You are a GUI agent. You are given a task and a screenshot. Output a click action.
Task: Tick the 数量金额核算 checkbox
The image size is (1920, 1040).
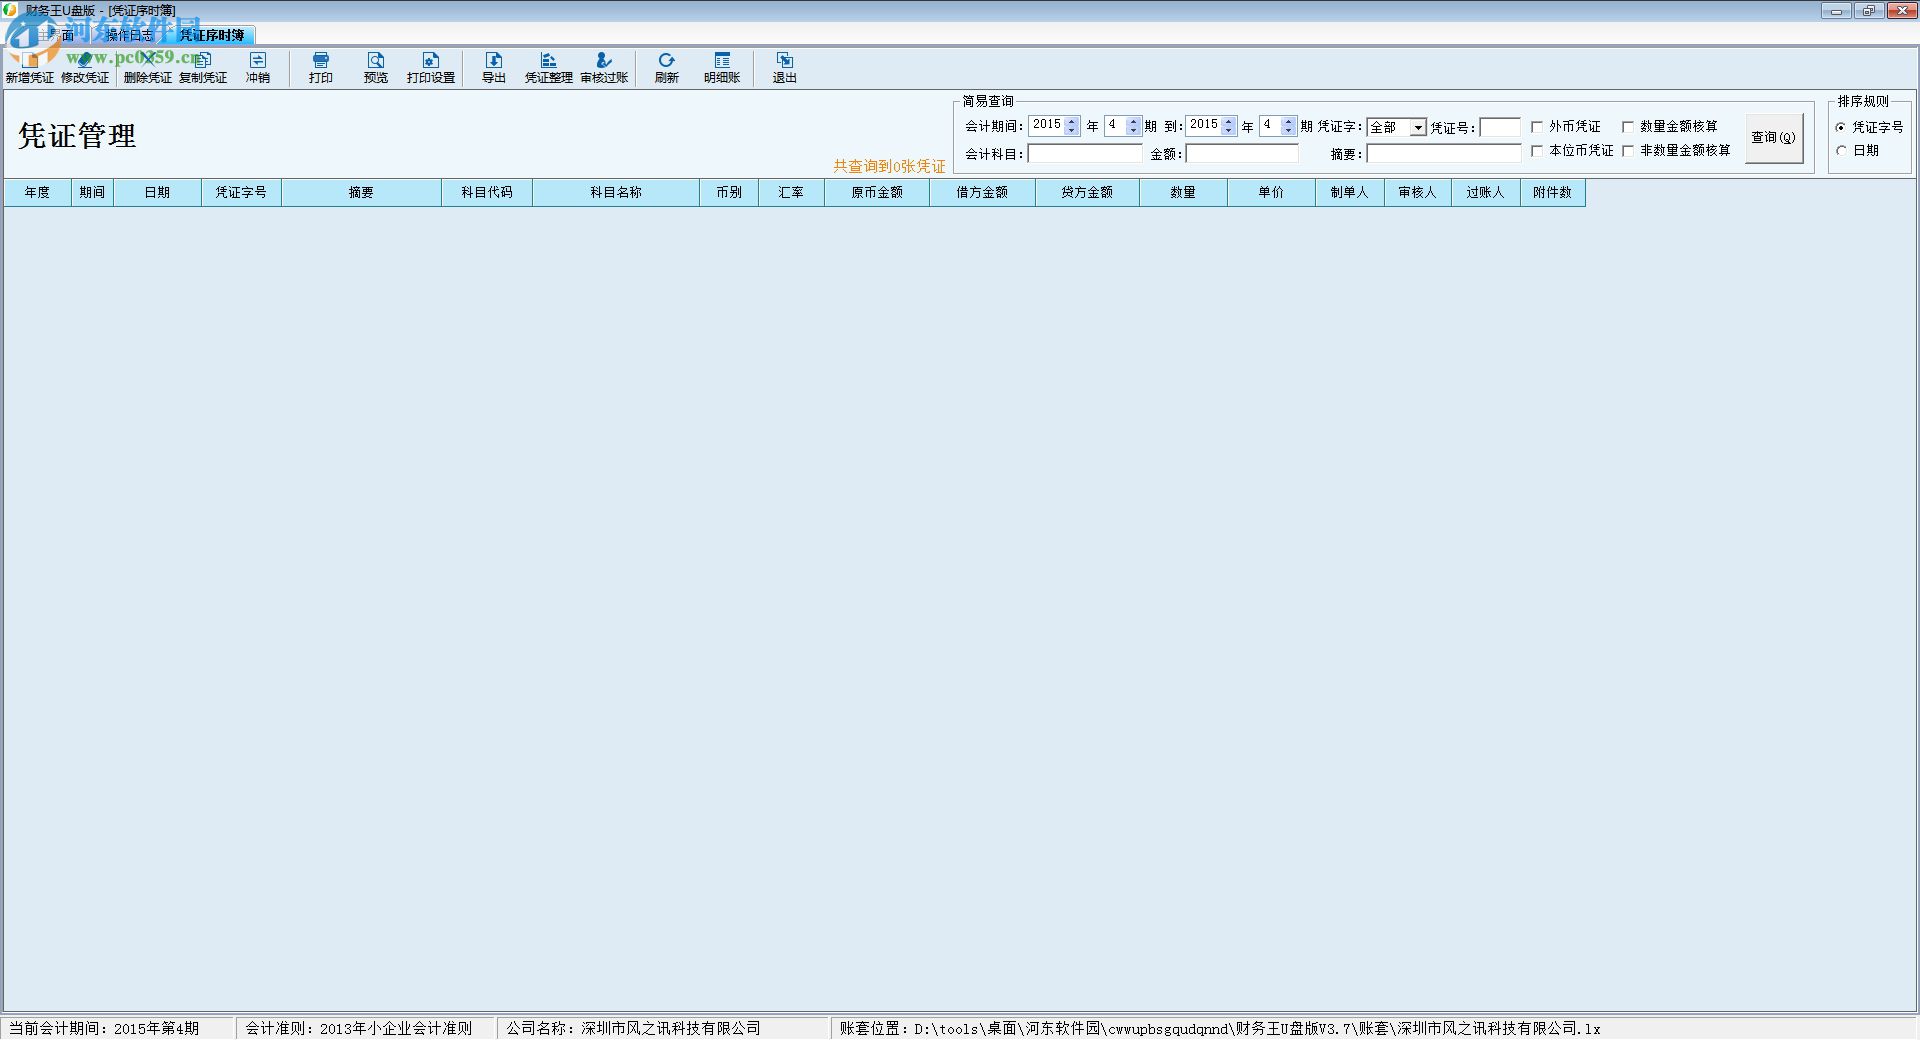[x=1627, y=127]
